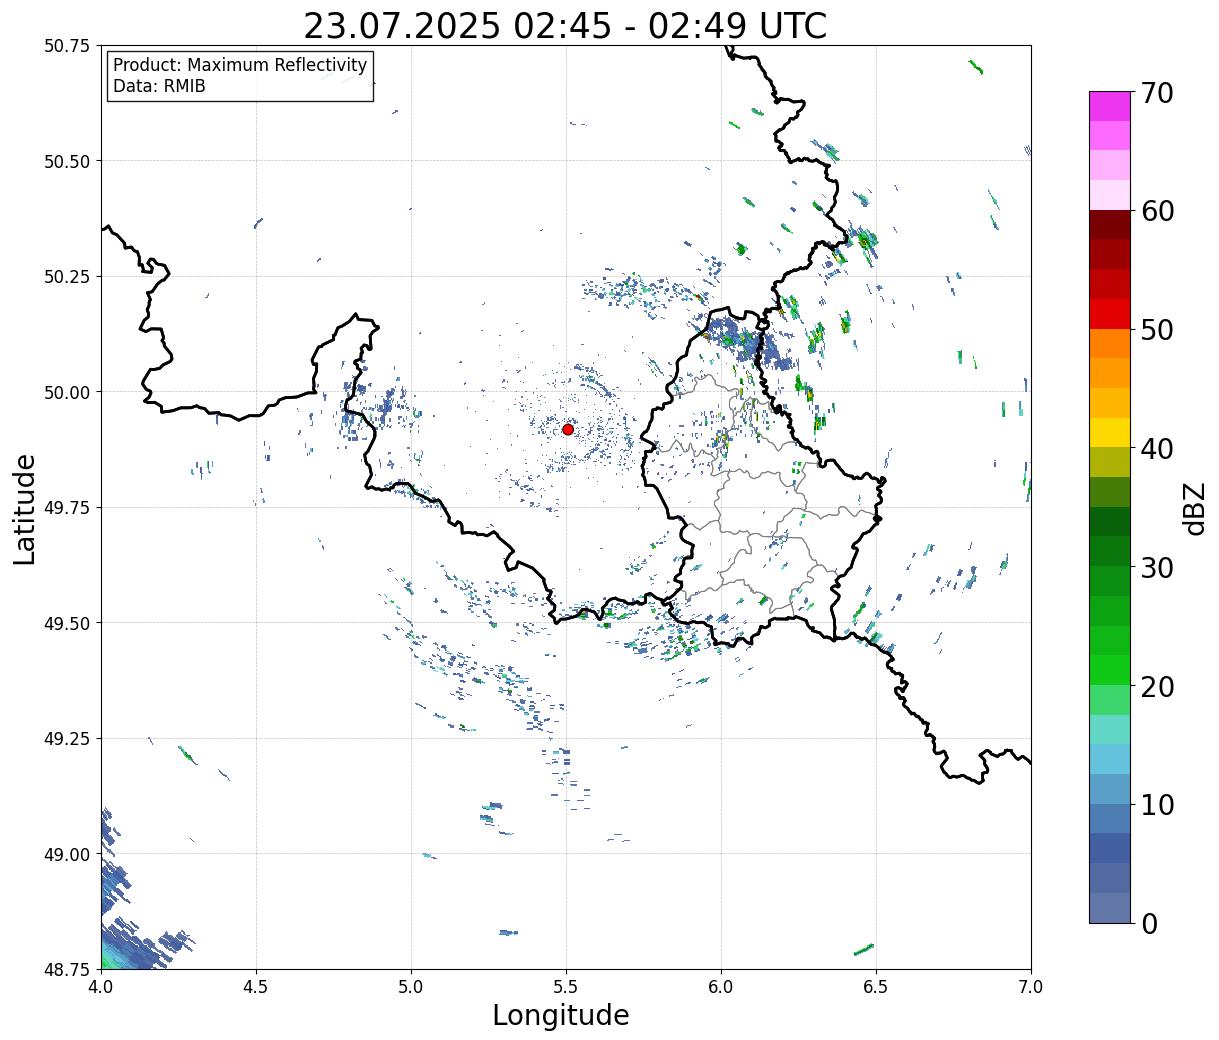This screenshot has height=1040, width=1219.
Task: Click the latitude tick label 48.75
Action: point(67,969)
